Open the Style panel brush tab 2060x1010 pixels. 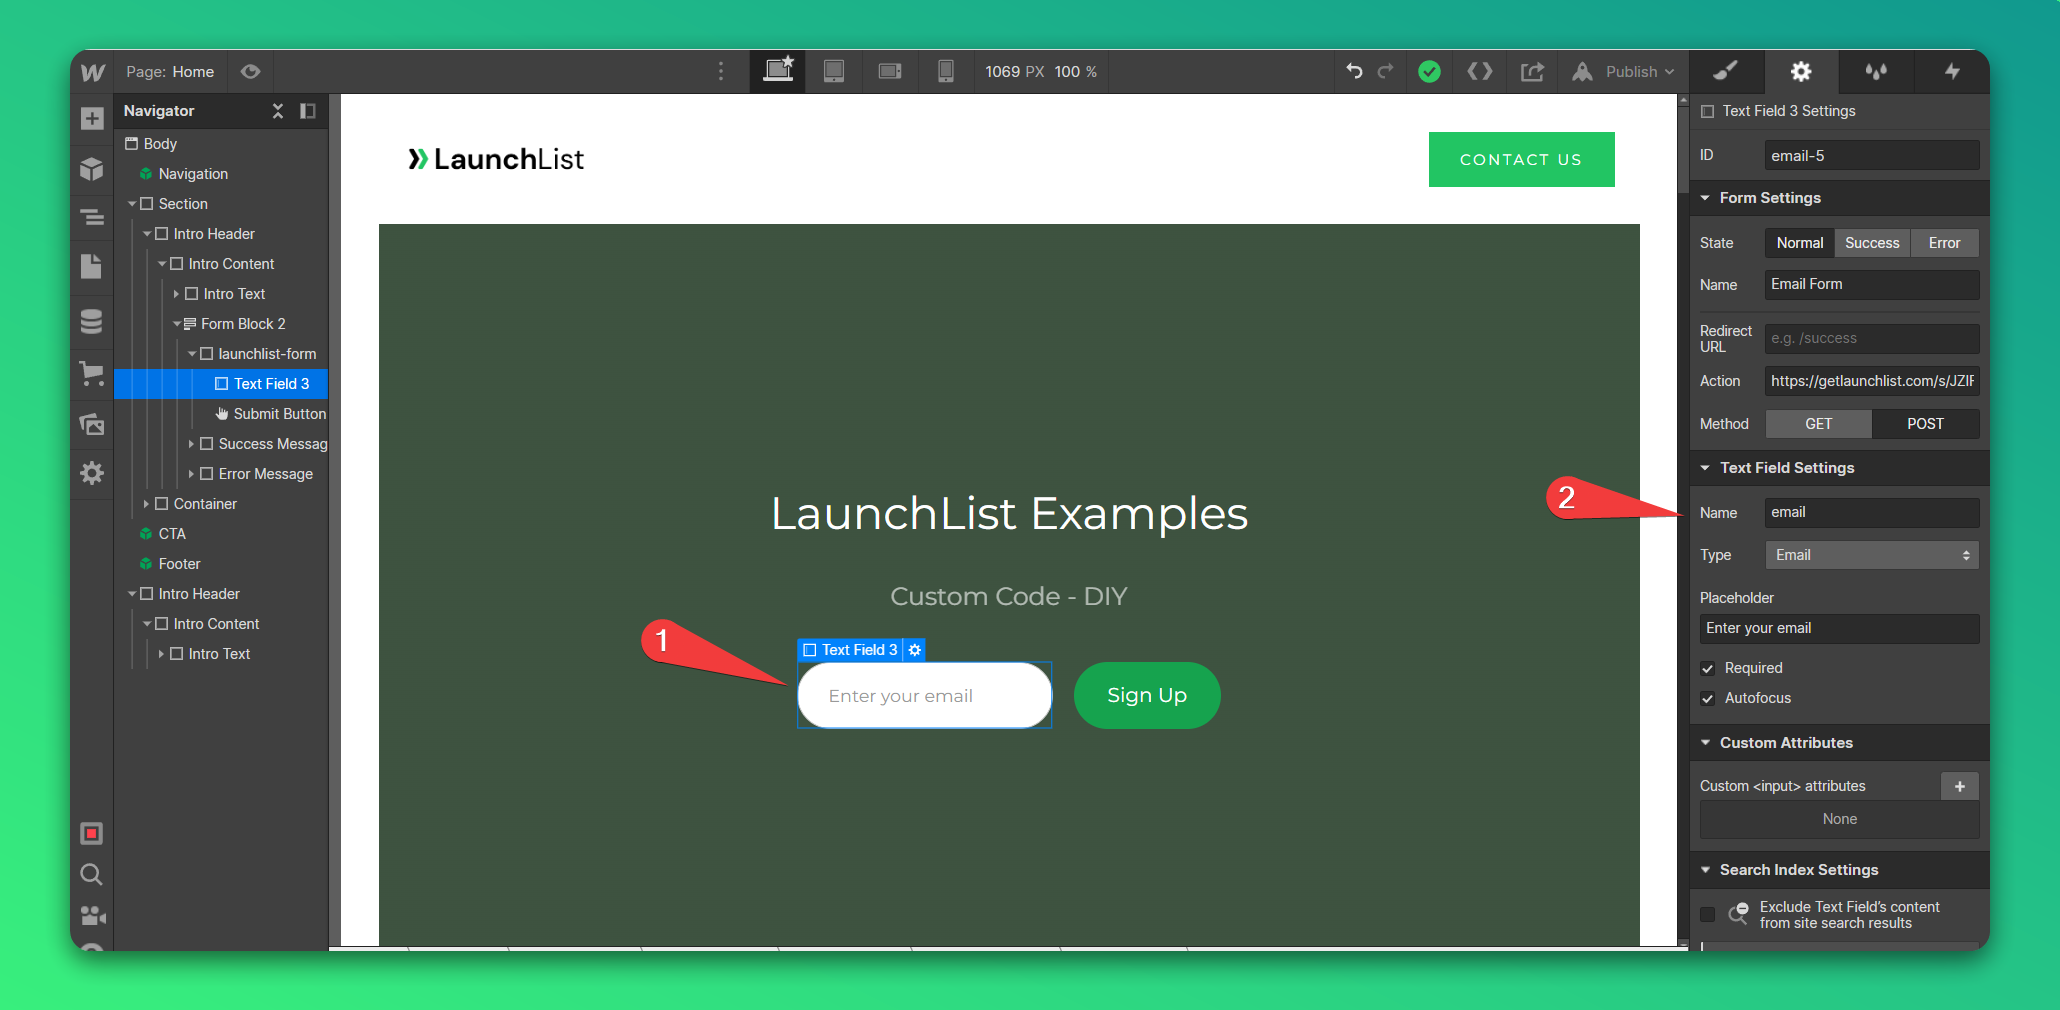point(1726,71)
